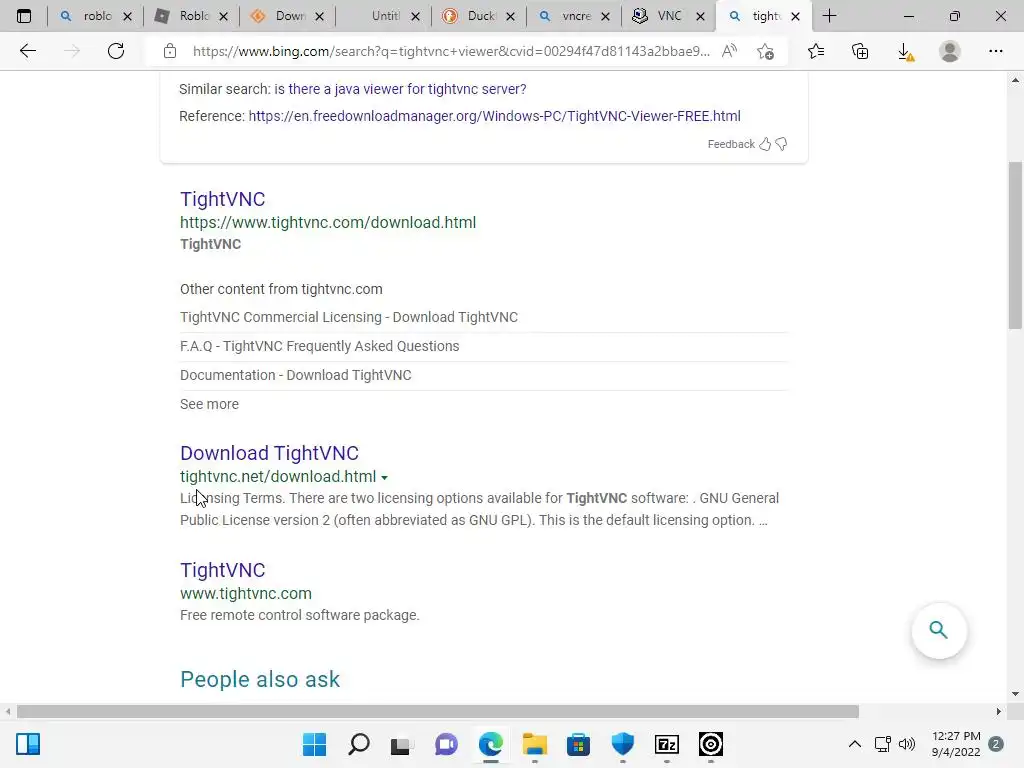Launch Microsoft Store from taskbar
Viewport: 1024px width, 768px height.
[578, 744]
